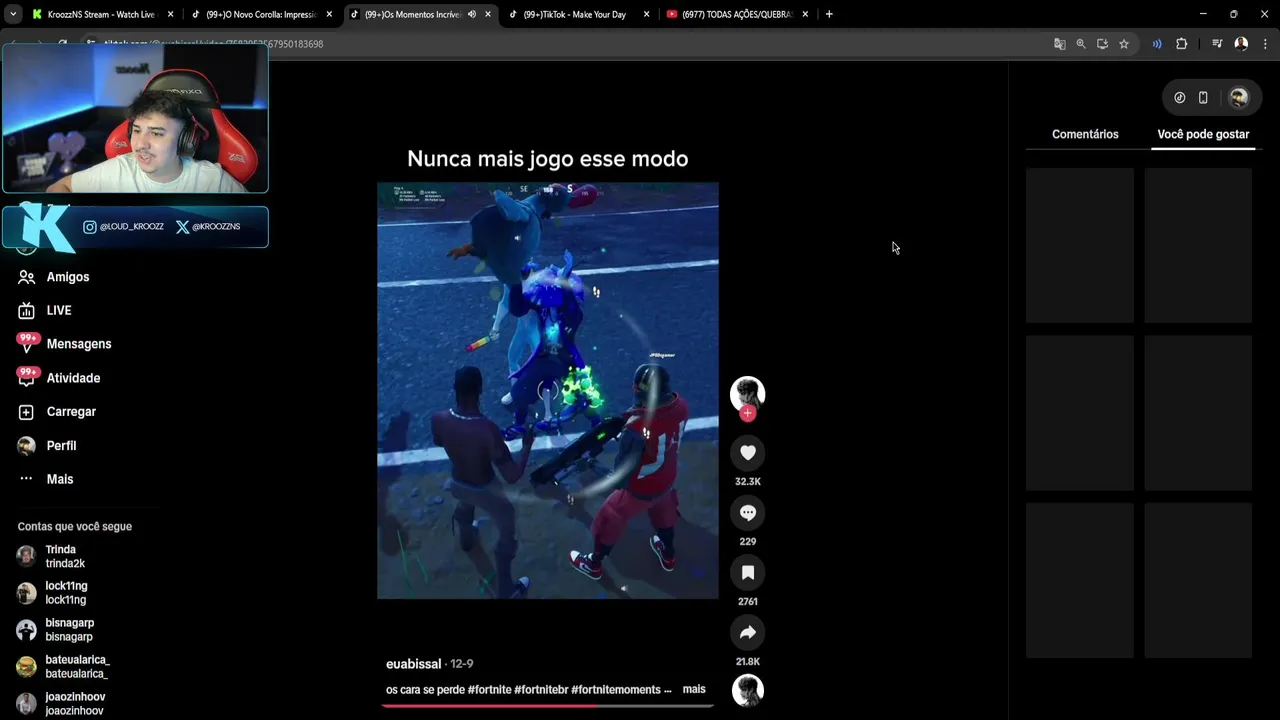
Task: Bookmark this page with the star icon
Action: click(x=1124, y=44)
